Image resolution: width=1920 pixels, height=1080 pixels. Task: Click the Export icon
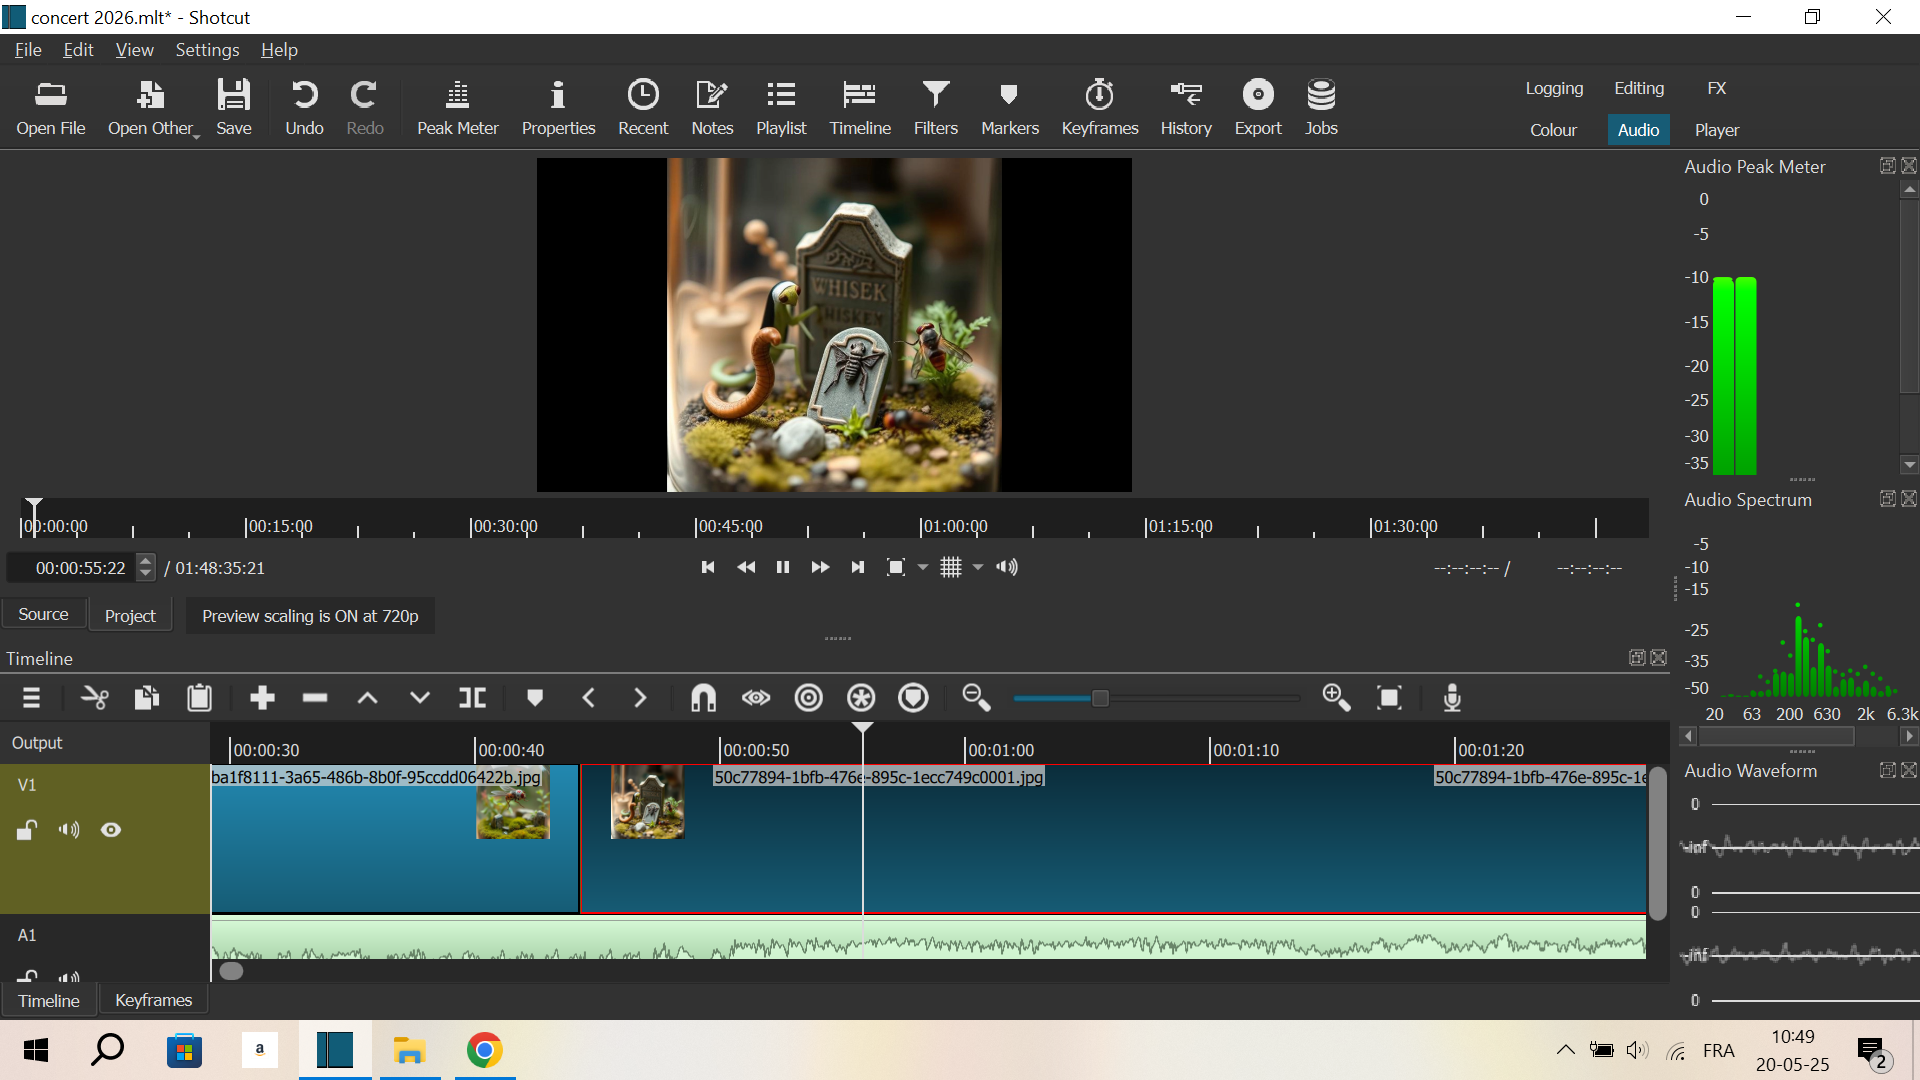[1257, 107]
